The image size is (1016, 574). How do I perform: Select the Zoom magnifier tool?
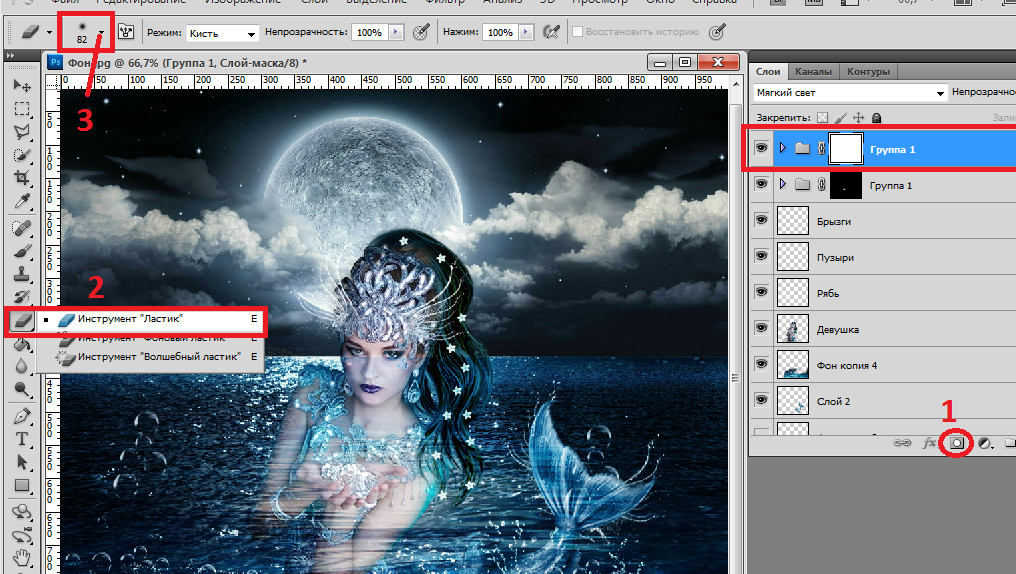click(x=21, y=389)
